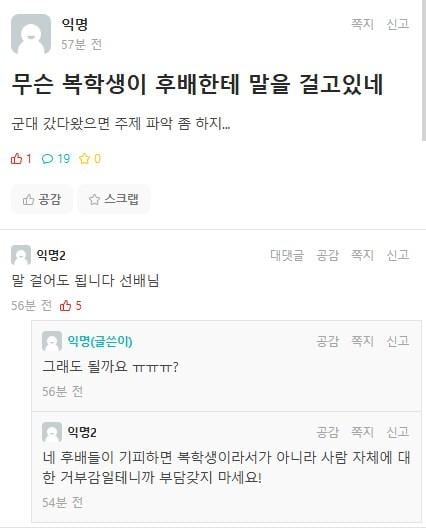Click the yellow star scrap count icon

pos(84,159)
